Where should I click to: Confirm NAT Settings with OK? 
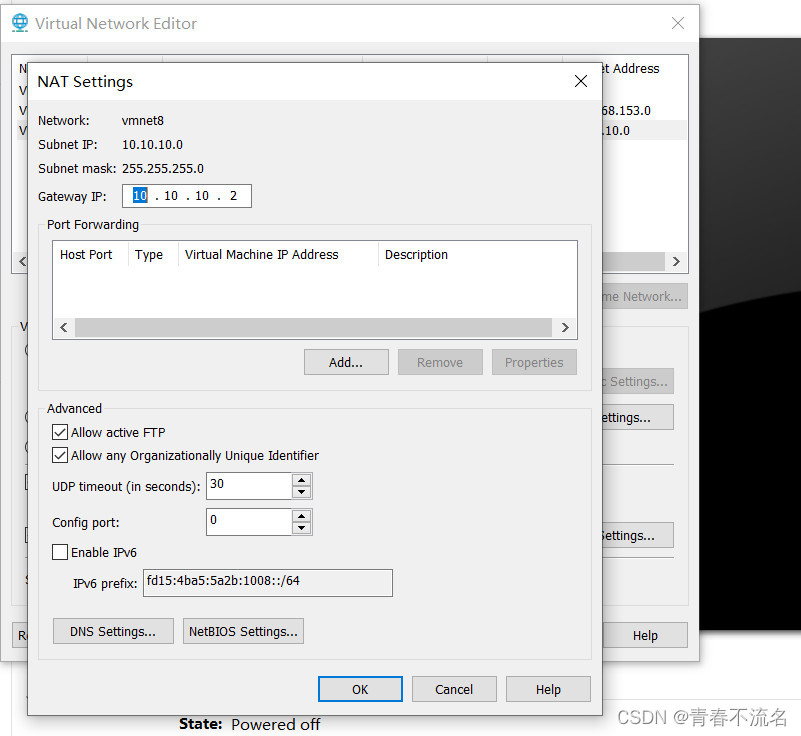coord(360,689)
